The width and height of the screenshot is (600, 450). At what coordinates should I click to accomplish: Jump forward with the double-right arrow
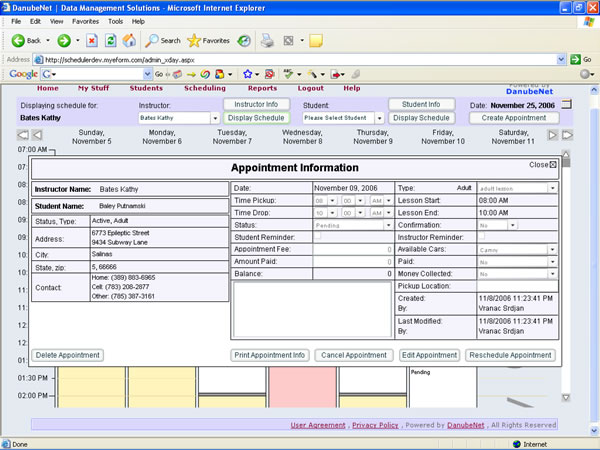point(567,135)
